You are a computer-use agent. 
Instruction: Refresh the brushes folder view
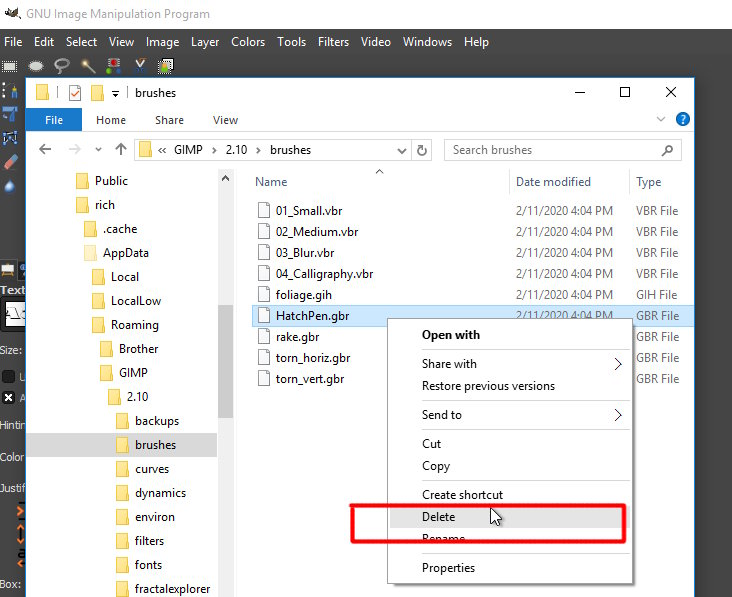(422, 150)
